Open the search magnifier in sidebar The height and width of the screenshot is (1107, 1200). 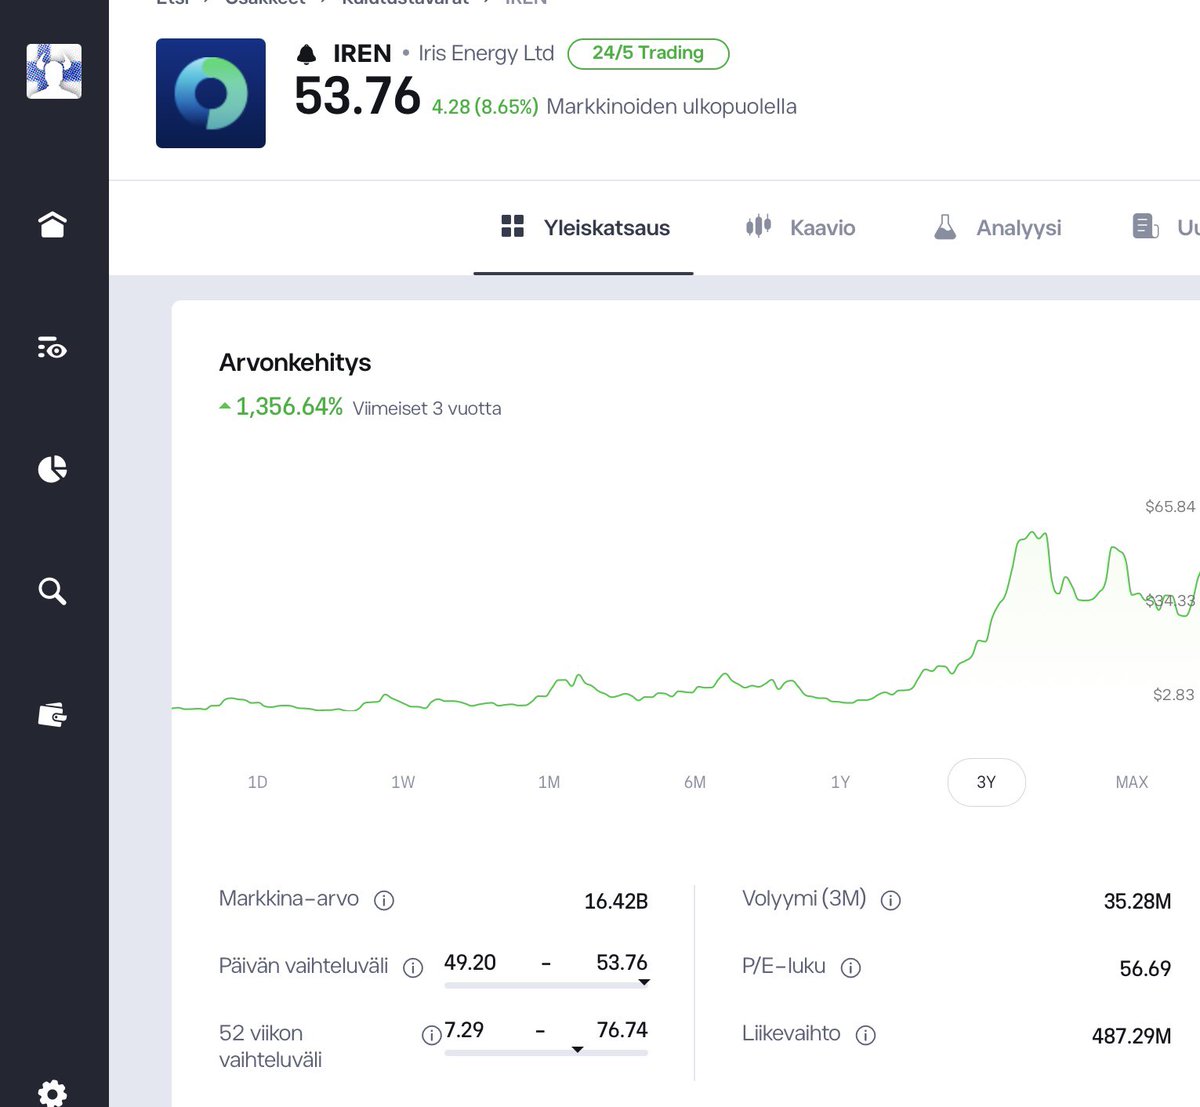click(x=52, y=591)
